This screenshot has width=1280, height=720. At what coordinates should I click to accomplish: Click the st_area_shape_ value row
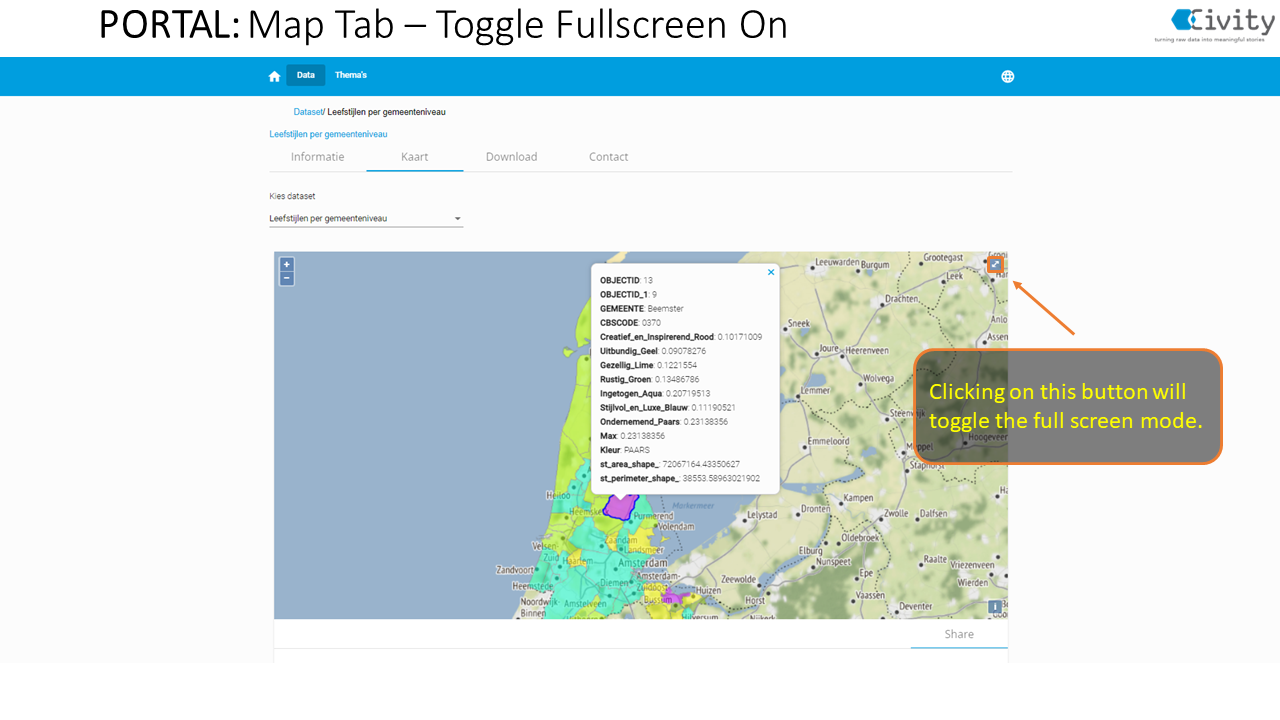coord(670,464)
